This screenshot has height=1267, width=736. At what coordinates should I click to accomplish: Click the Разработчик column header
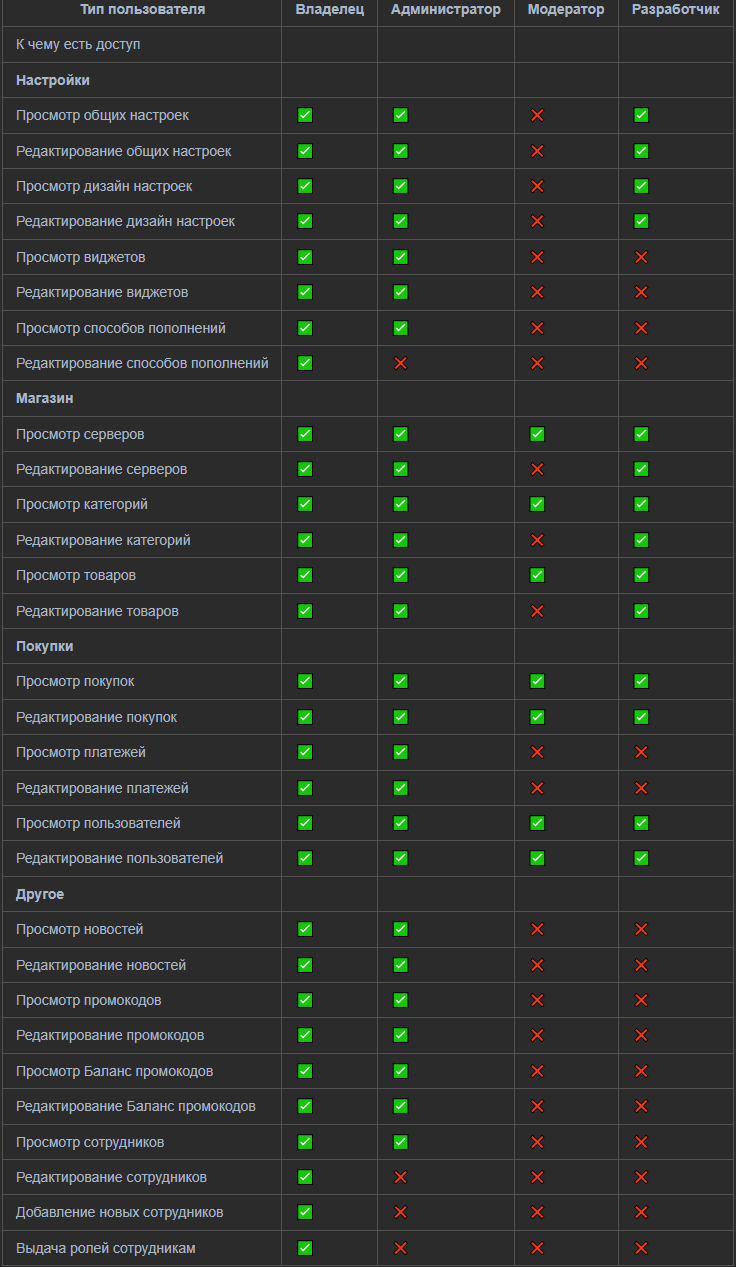(x=676, y=10)
